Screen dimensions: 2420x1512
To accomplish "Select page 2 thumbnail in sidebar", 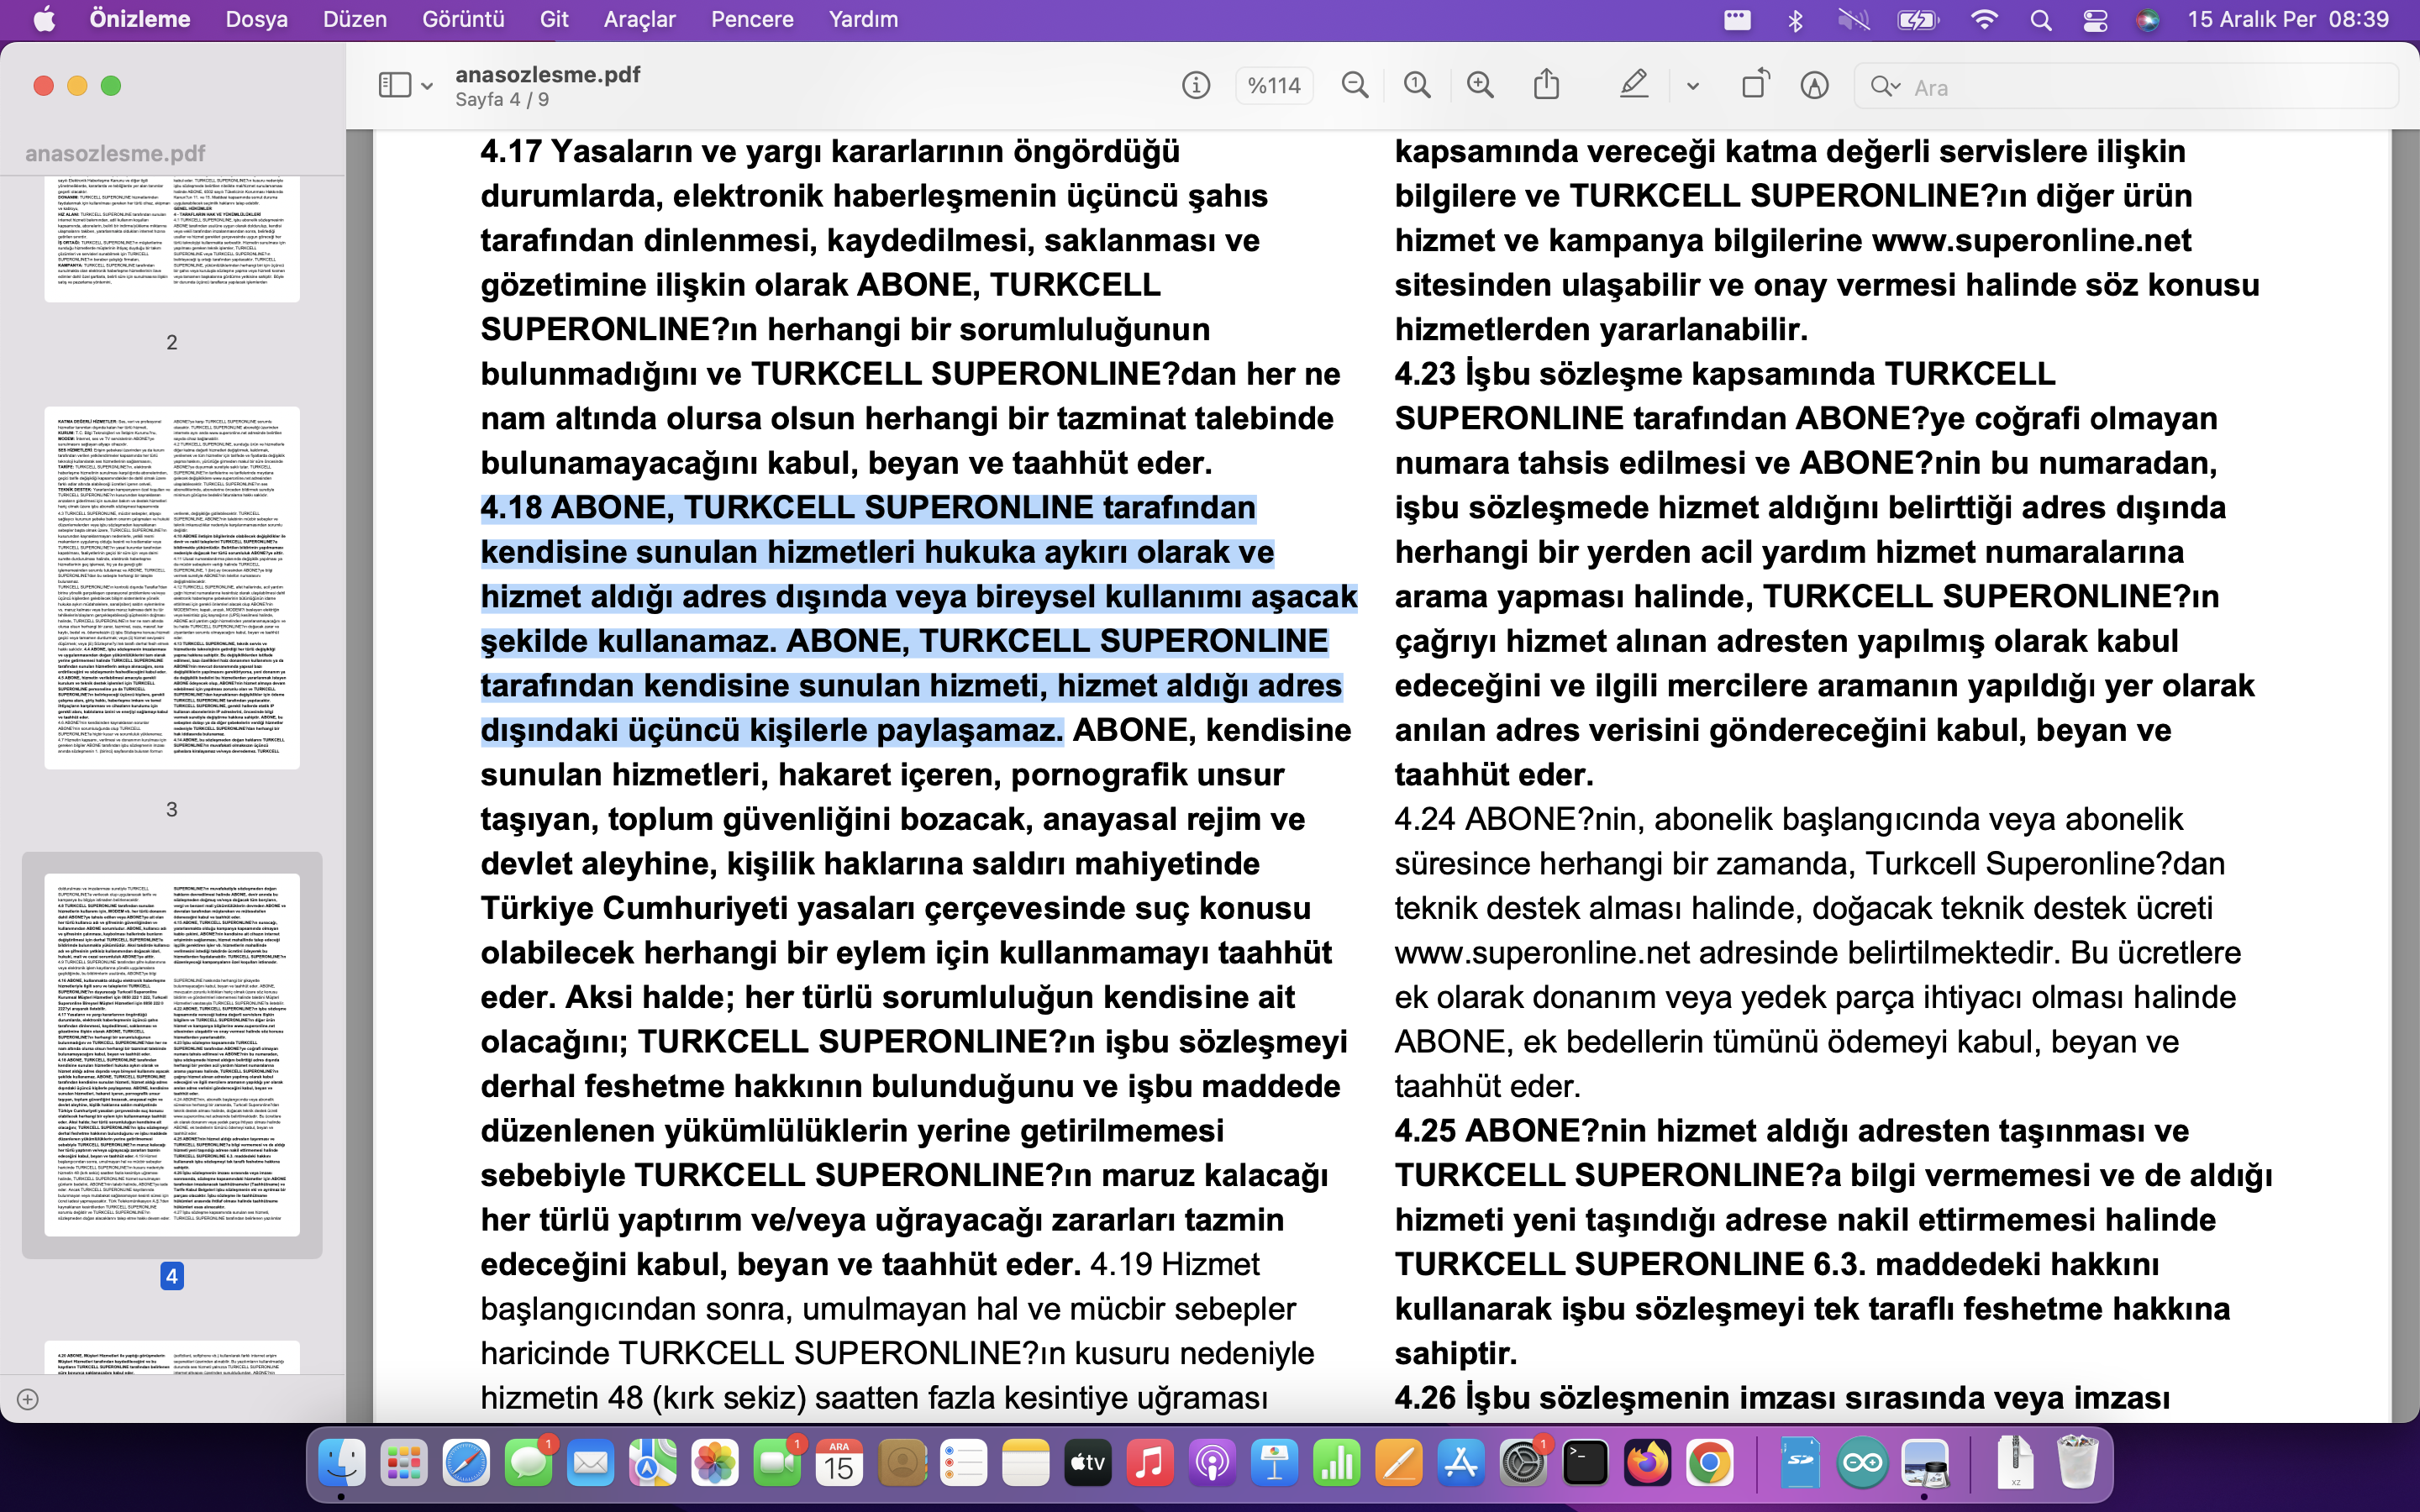I will [172, 240].
